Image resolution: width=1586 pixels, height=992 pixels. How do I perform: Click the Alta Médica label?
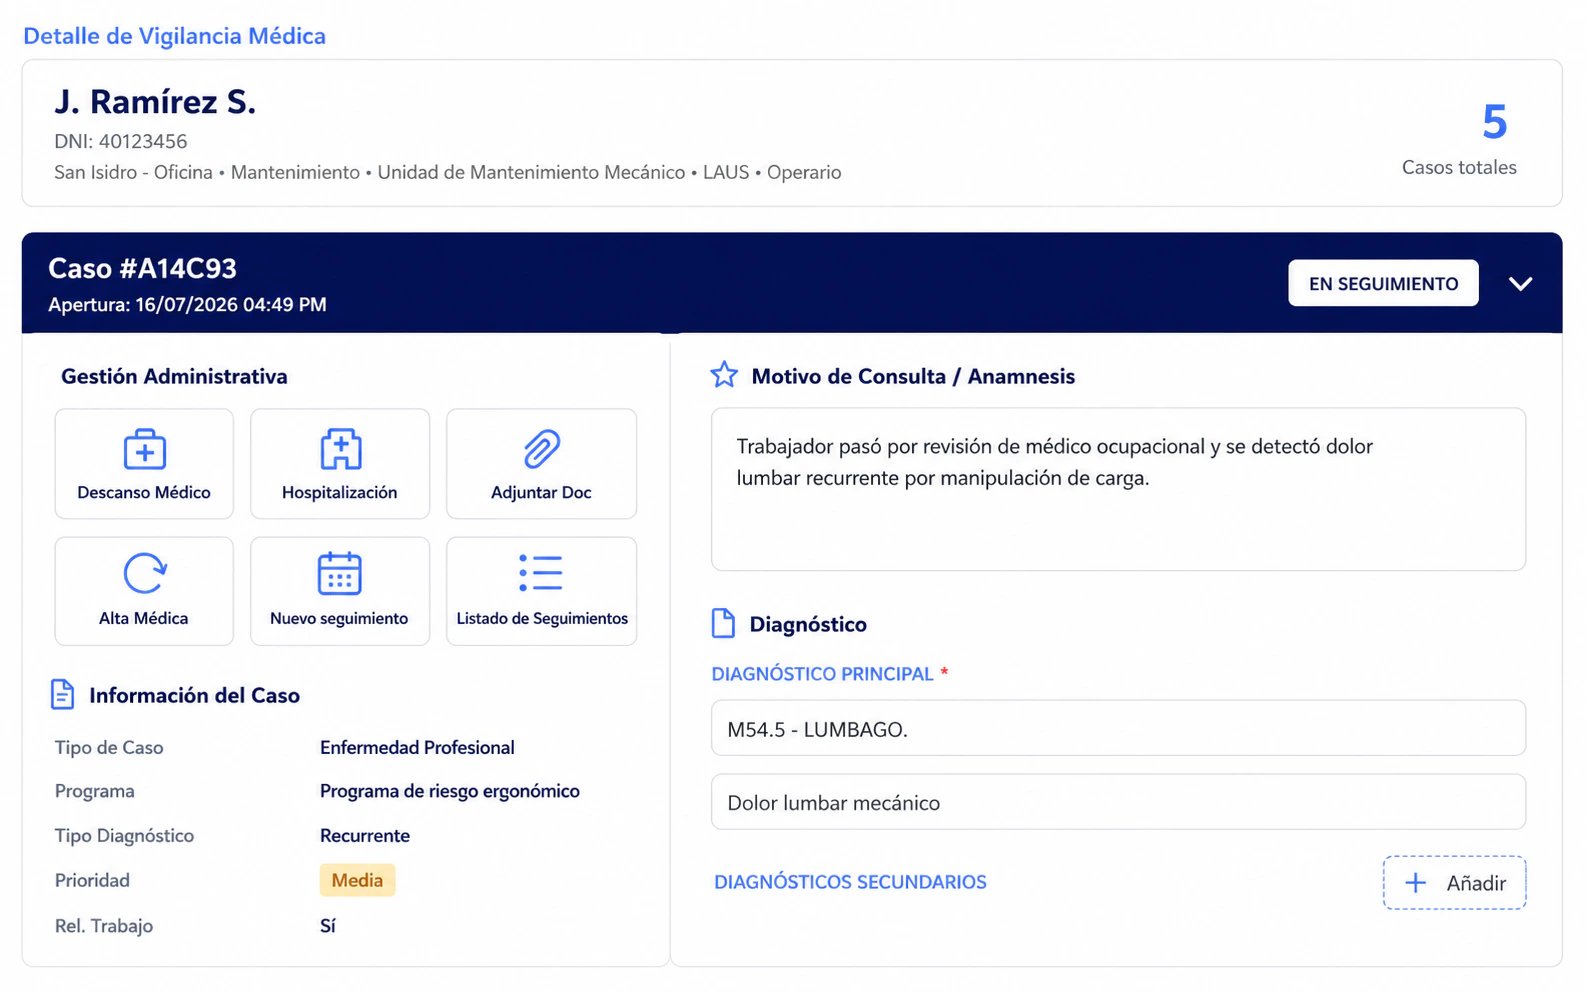(144, 618)
